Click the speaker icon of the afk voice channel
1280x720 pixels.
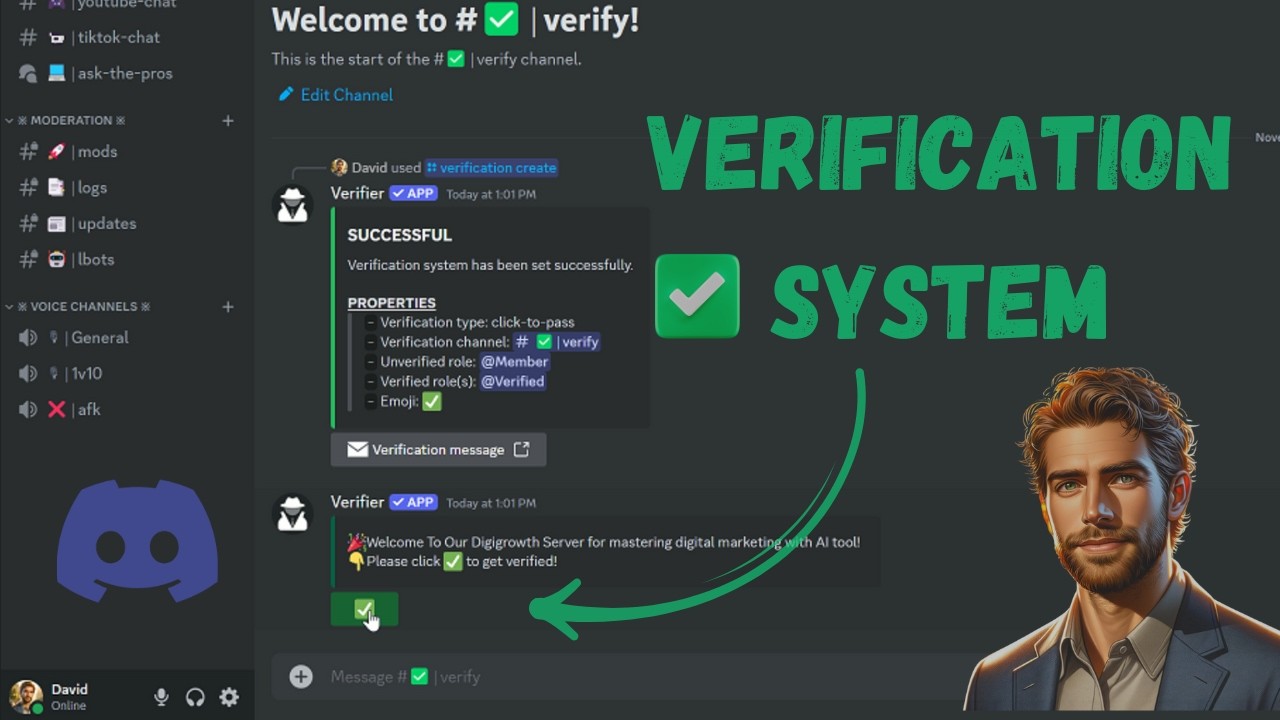click(x=28, y=410)
